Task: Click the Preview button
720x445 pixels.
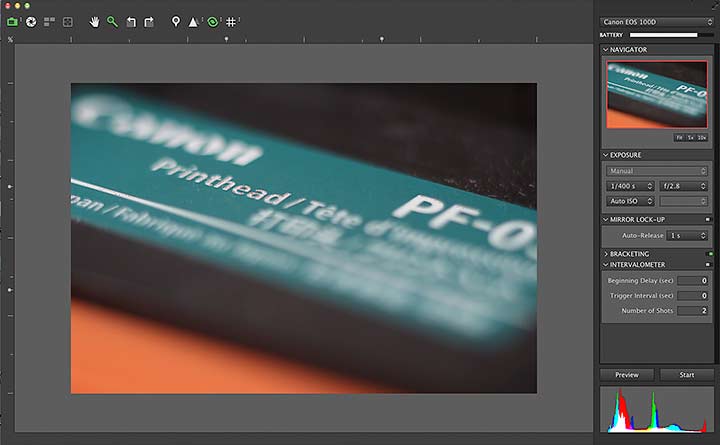Action: pos(627,375)
